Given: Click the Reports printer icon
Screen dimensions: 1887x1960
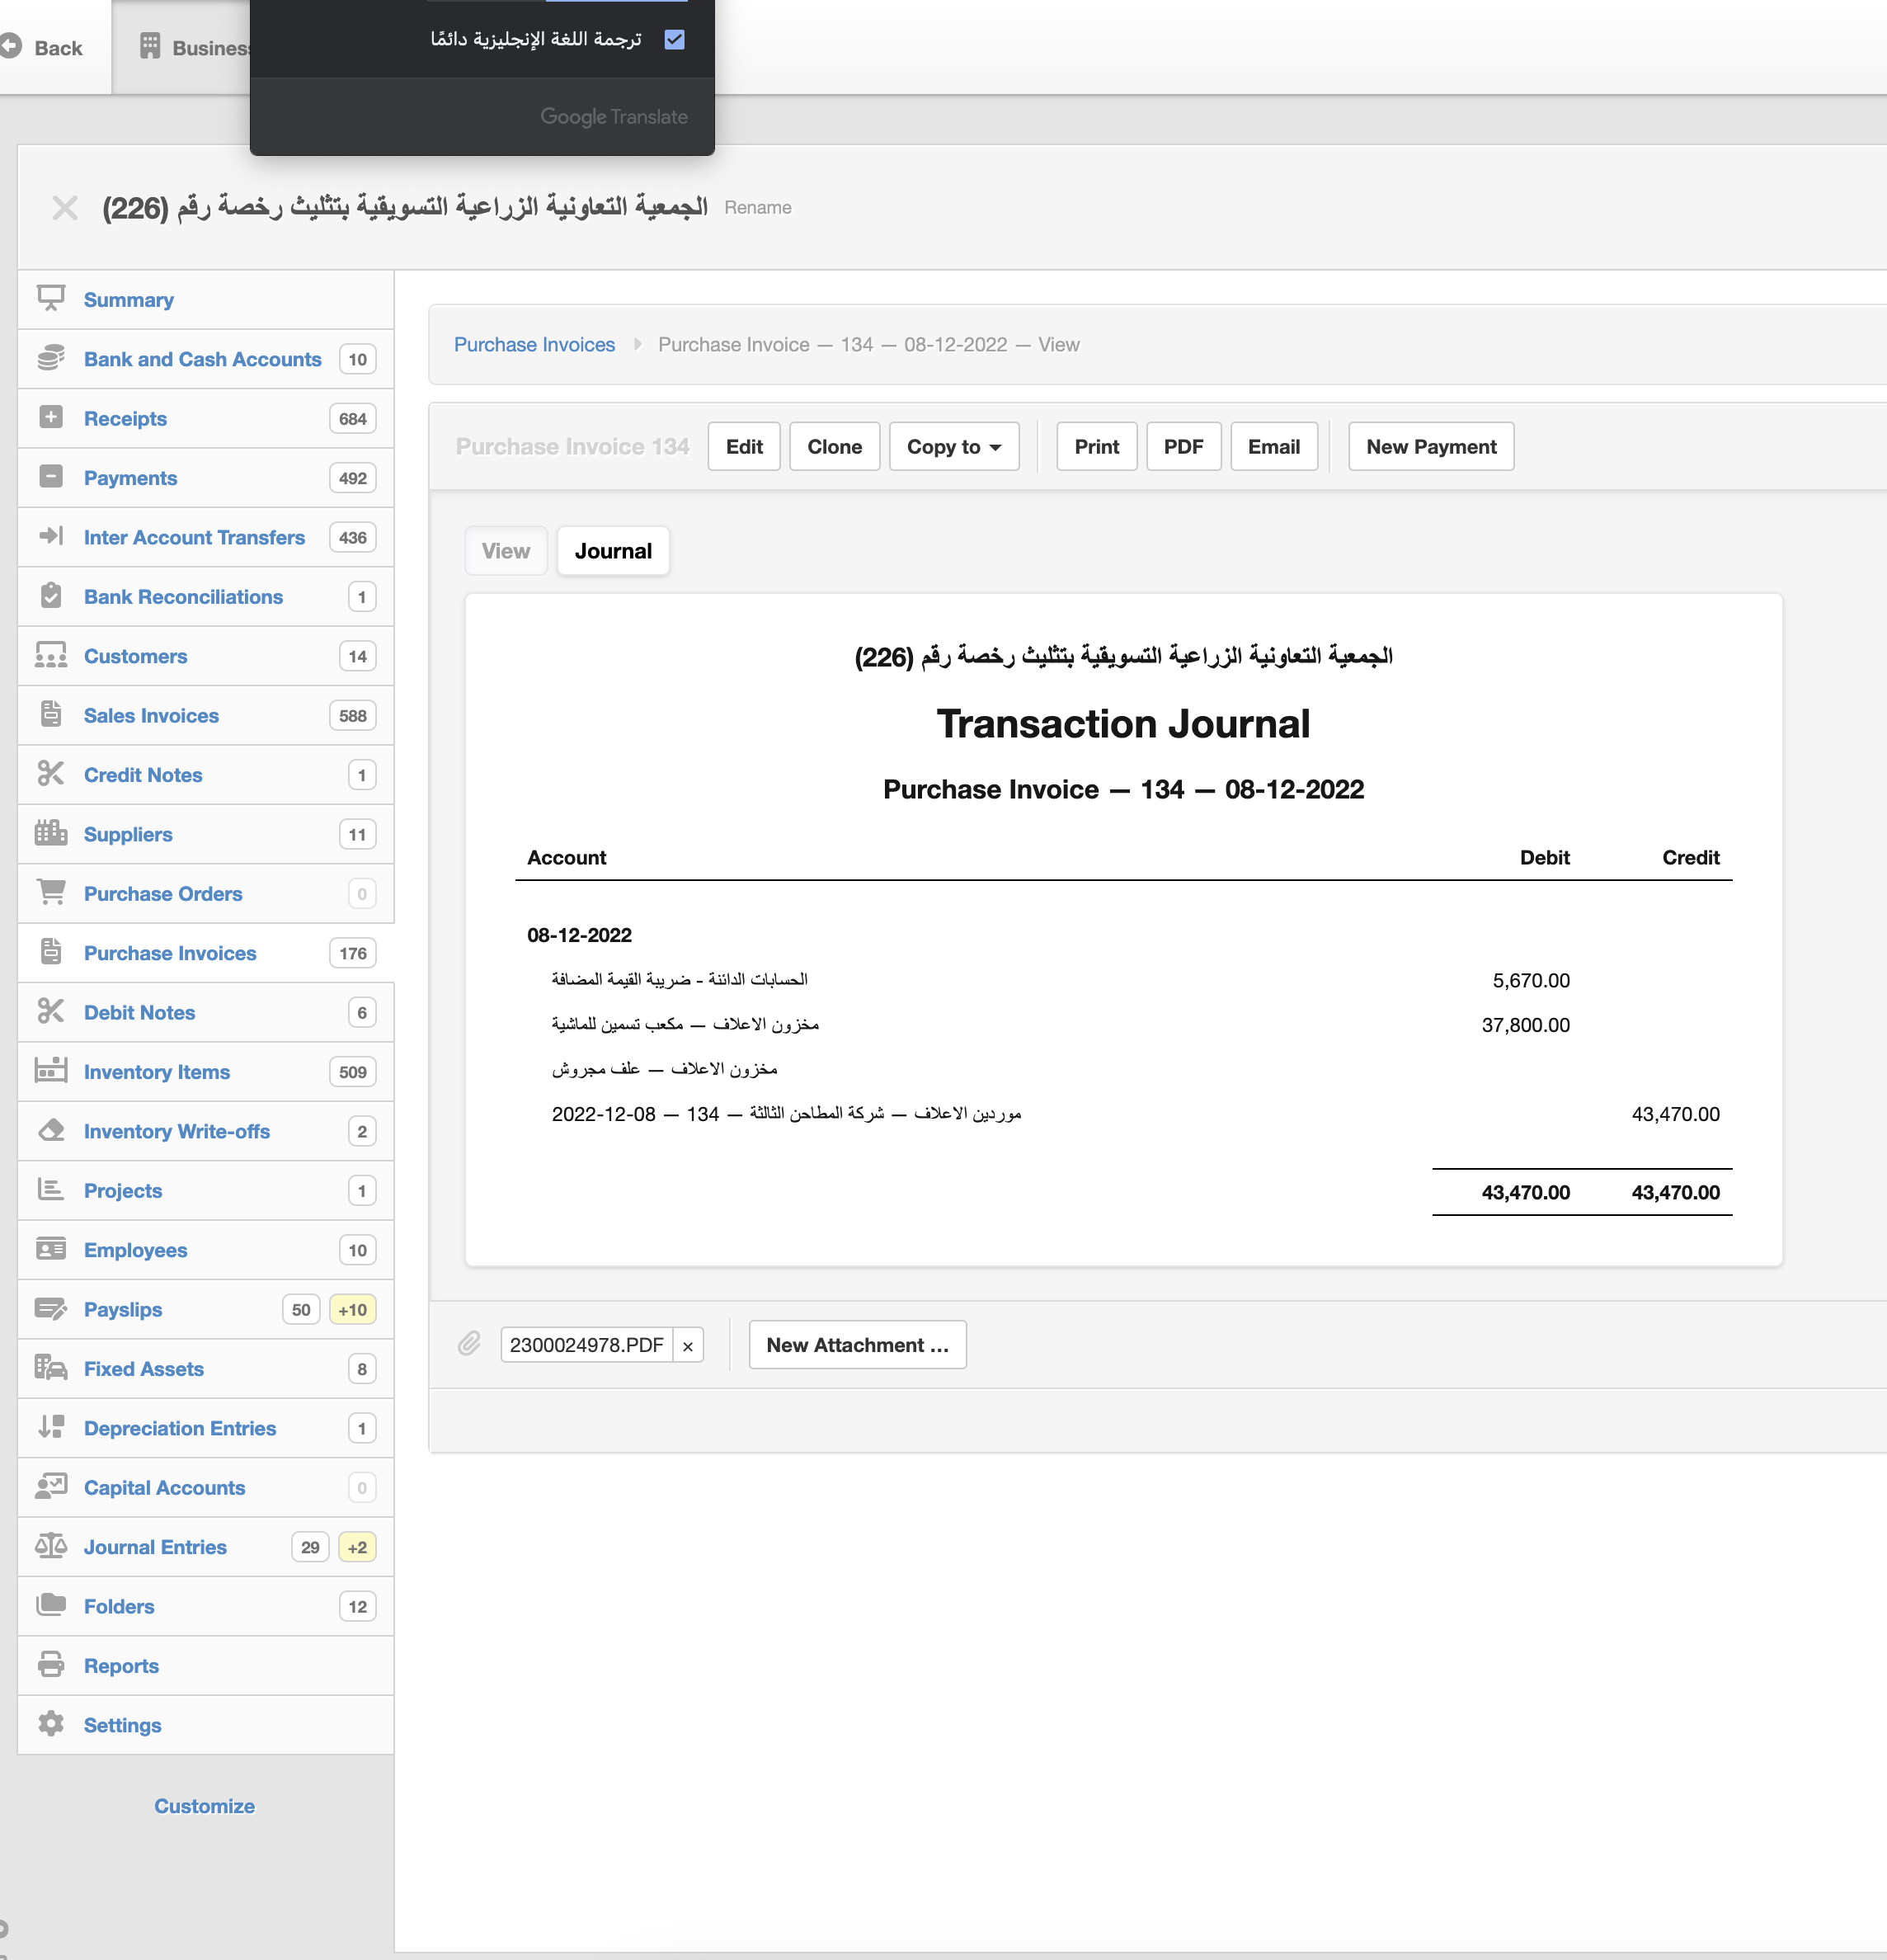Looking at the screenshot, I should click(51, 1665).
